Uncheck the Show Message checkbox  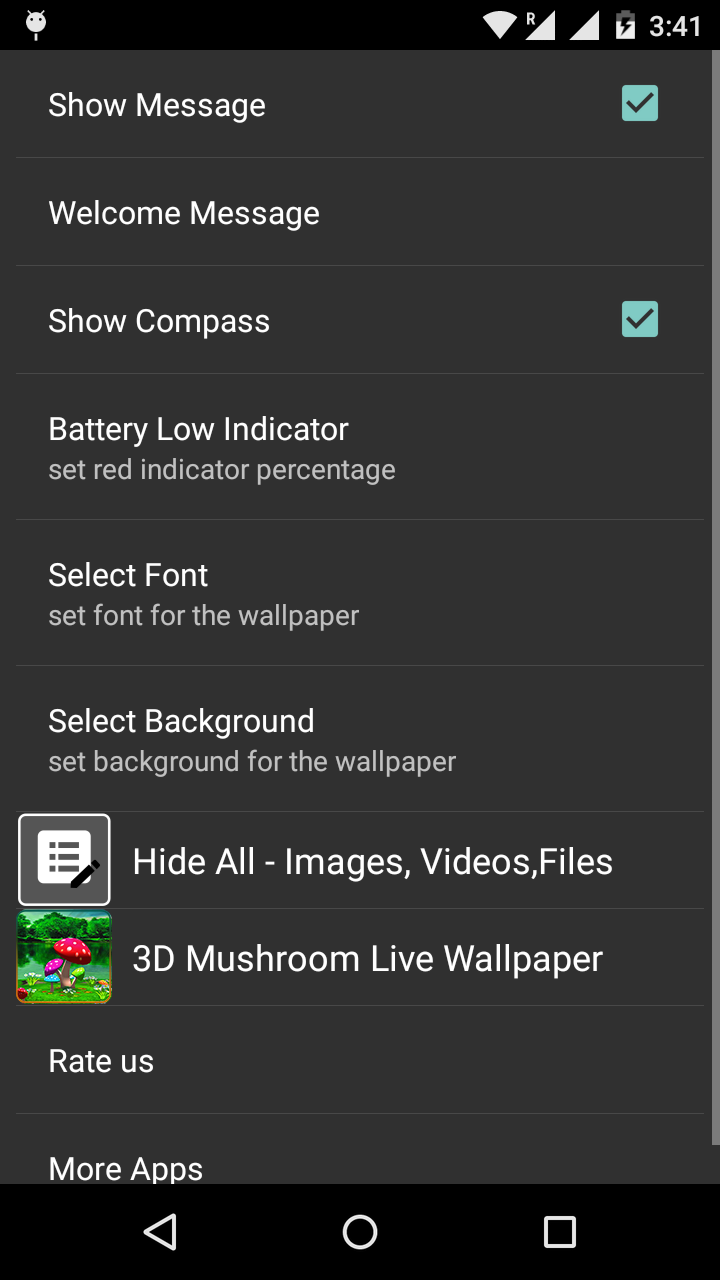pyautogui.click(x=639, y=103)
